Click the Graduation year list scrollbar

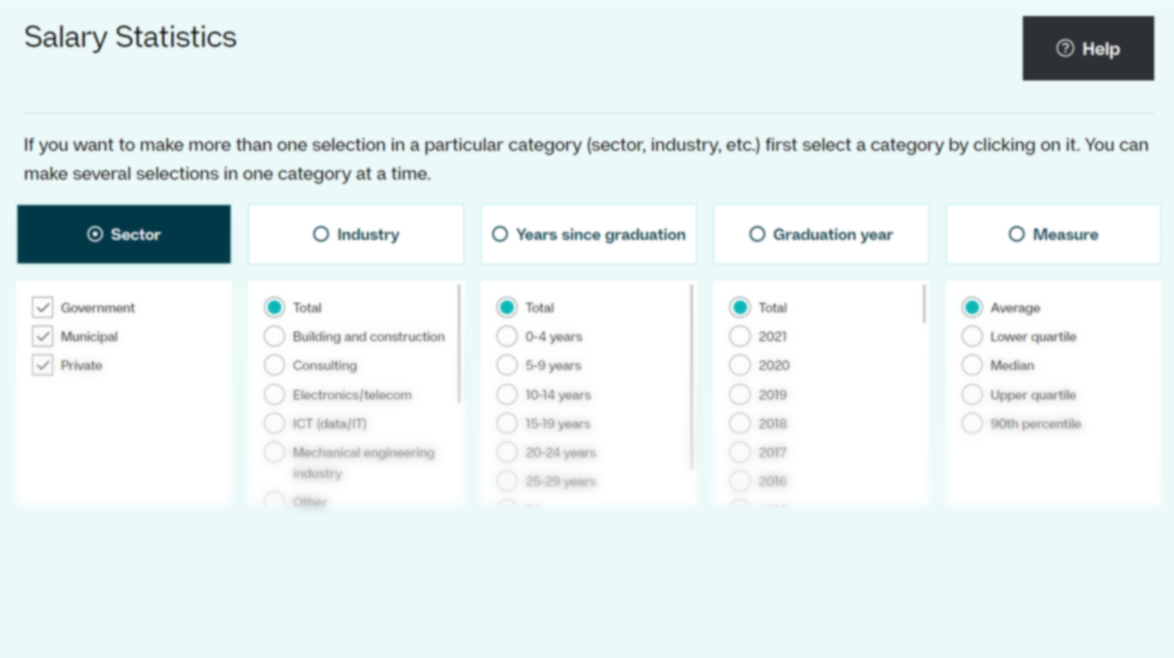click(x=924, y=304)
